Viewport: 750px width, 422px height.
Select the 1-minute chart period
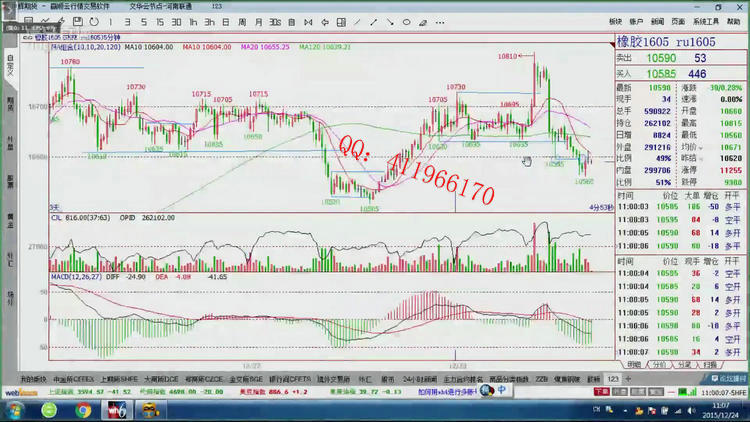pos(110,22)
